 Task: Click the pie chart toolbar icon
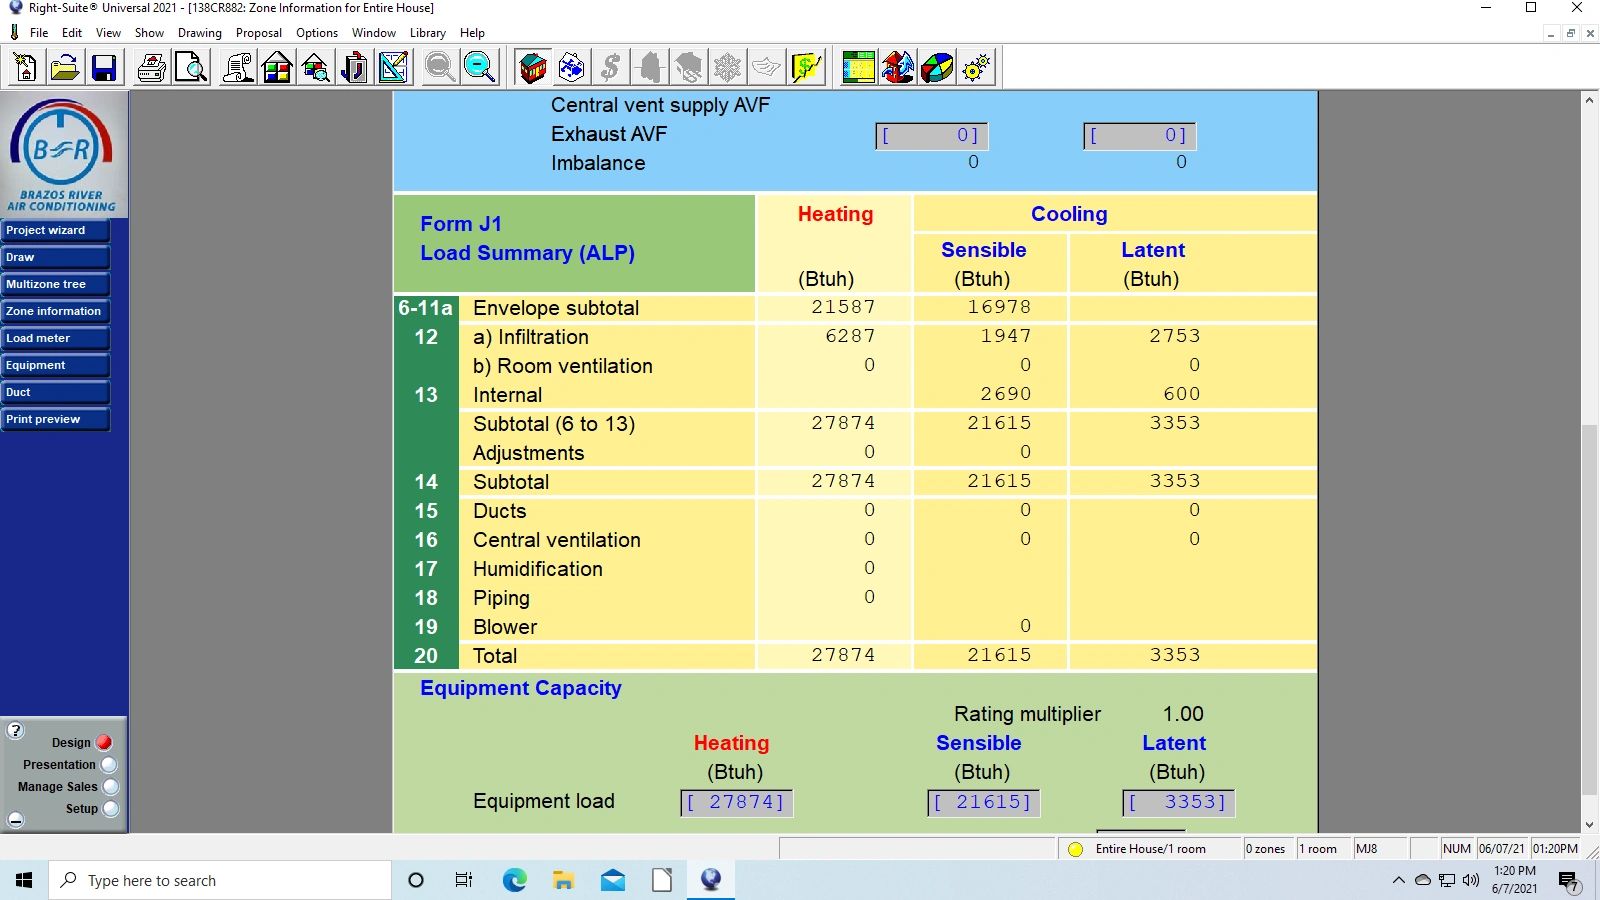tap(937, 68)
